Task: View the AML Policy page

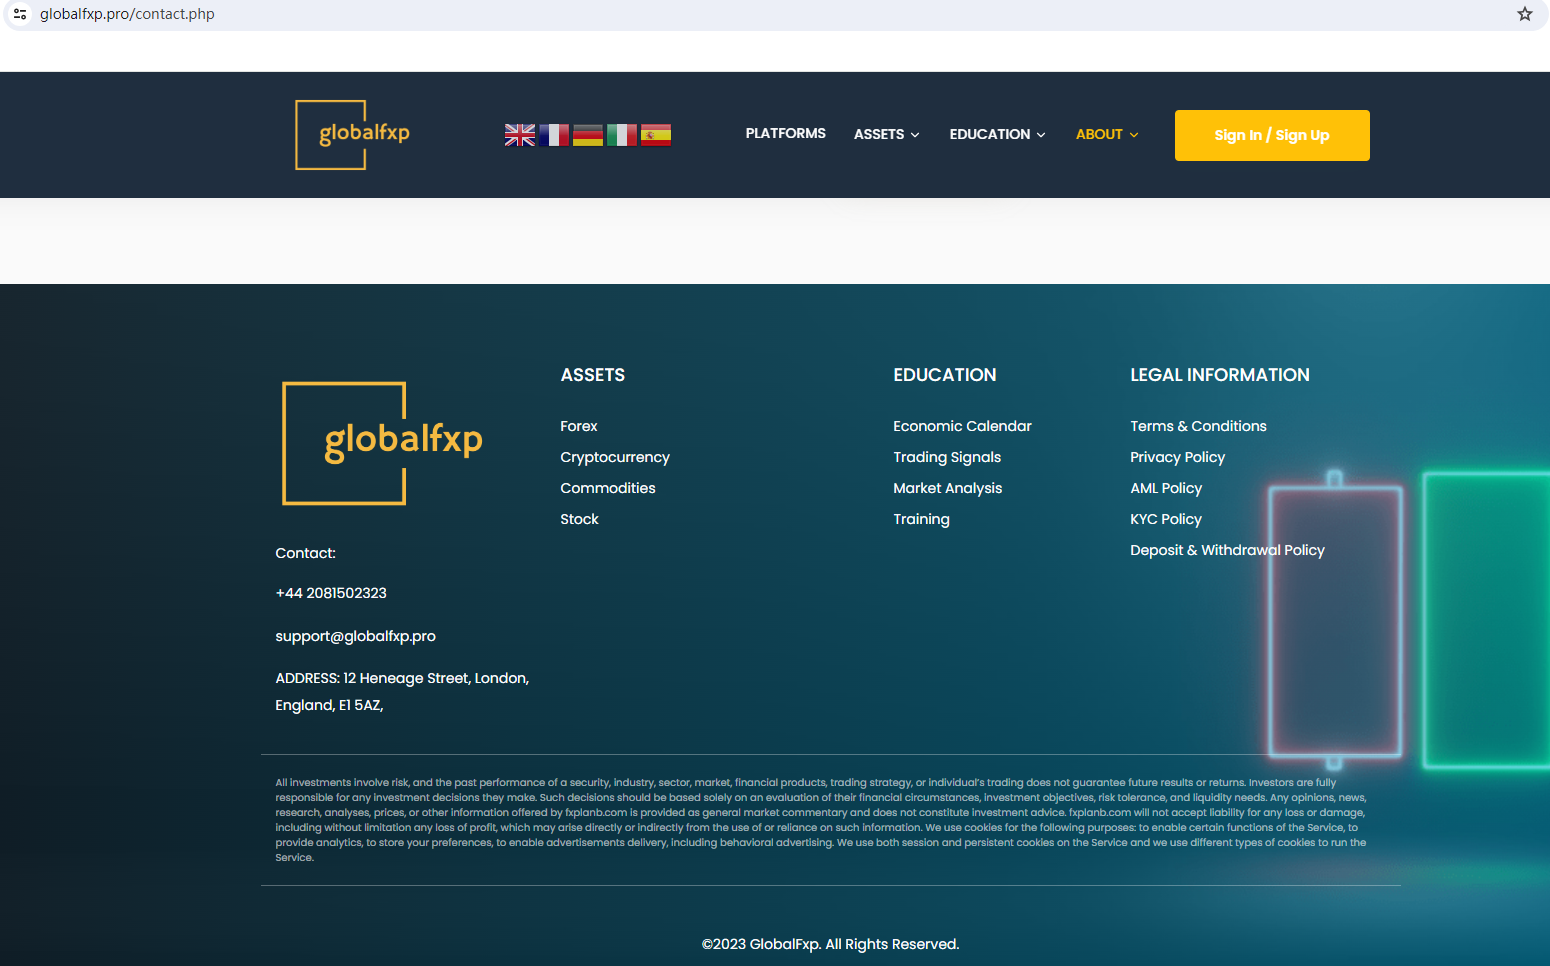Action: point(1166,488)
